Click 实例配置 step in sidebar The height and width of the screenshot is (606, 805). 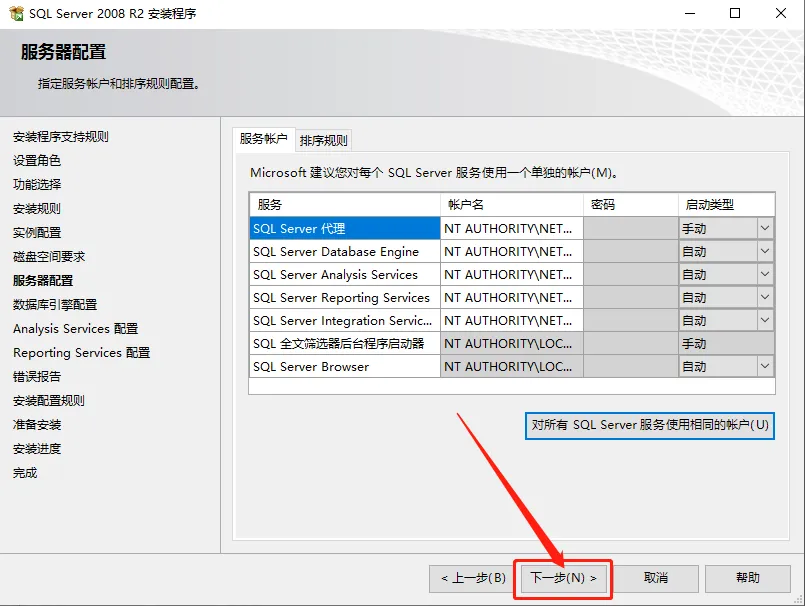(x=36, y=233)
